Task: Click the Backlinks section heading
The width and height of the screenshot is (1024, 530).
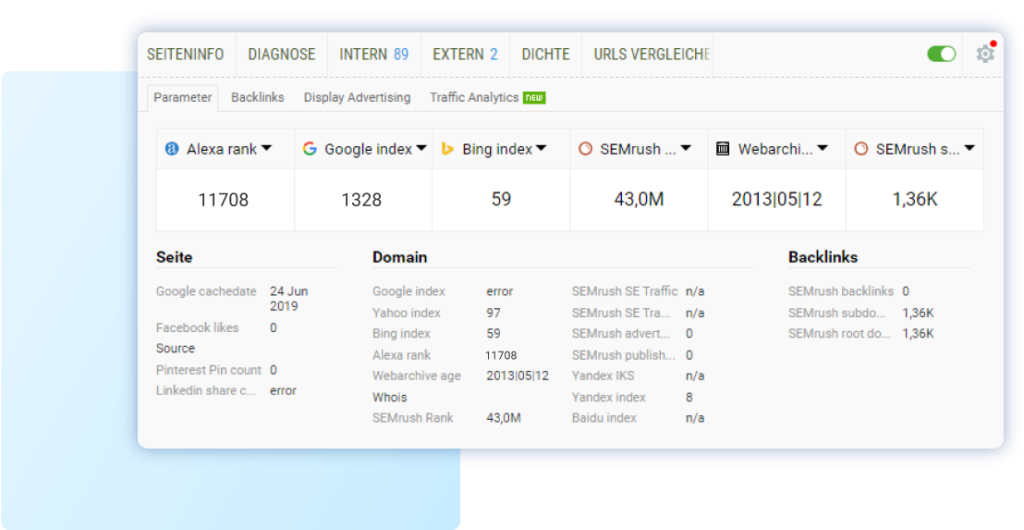Action: 823,257
